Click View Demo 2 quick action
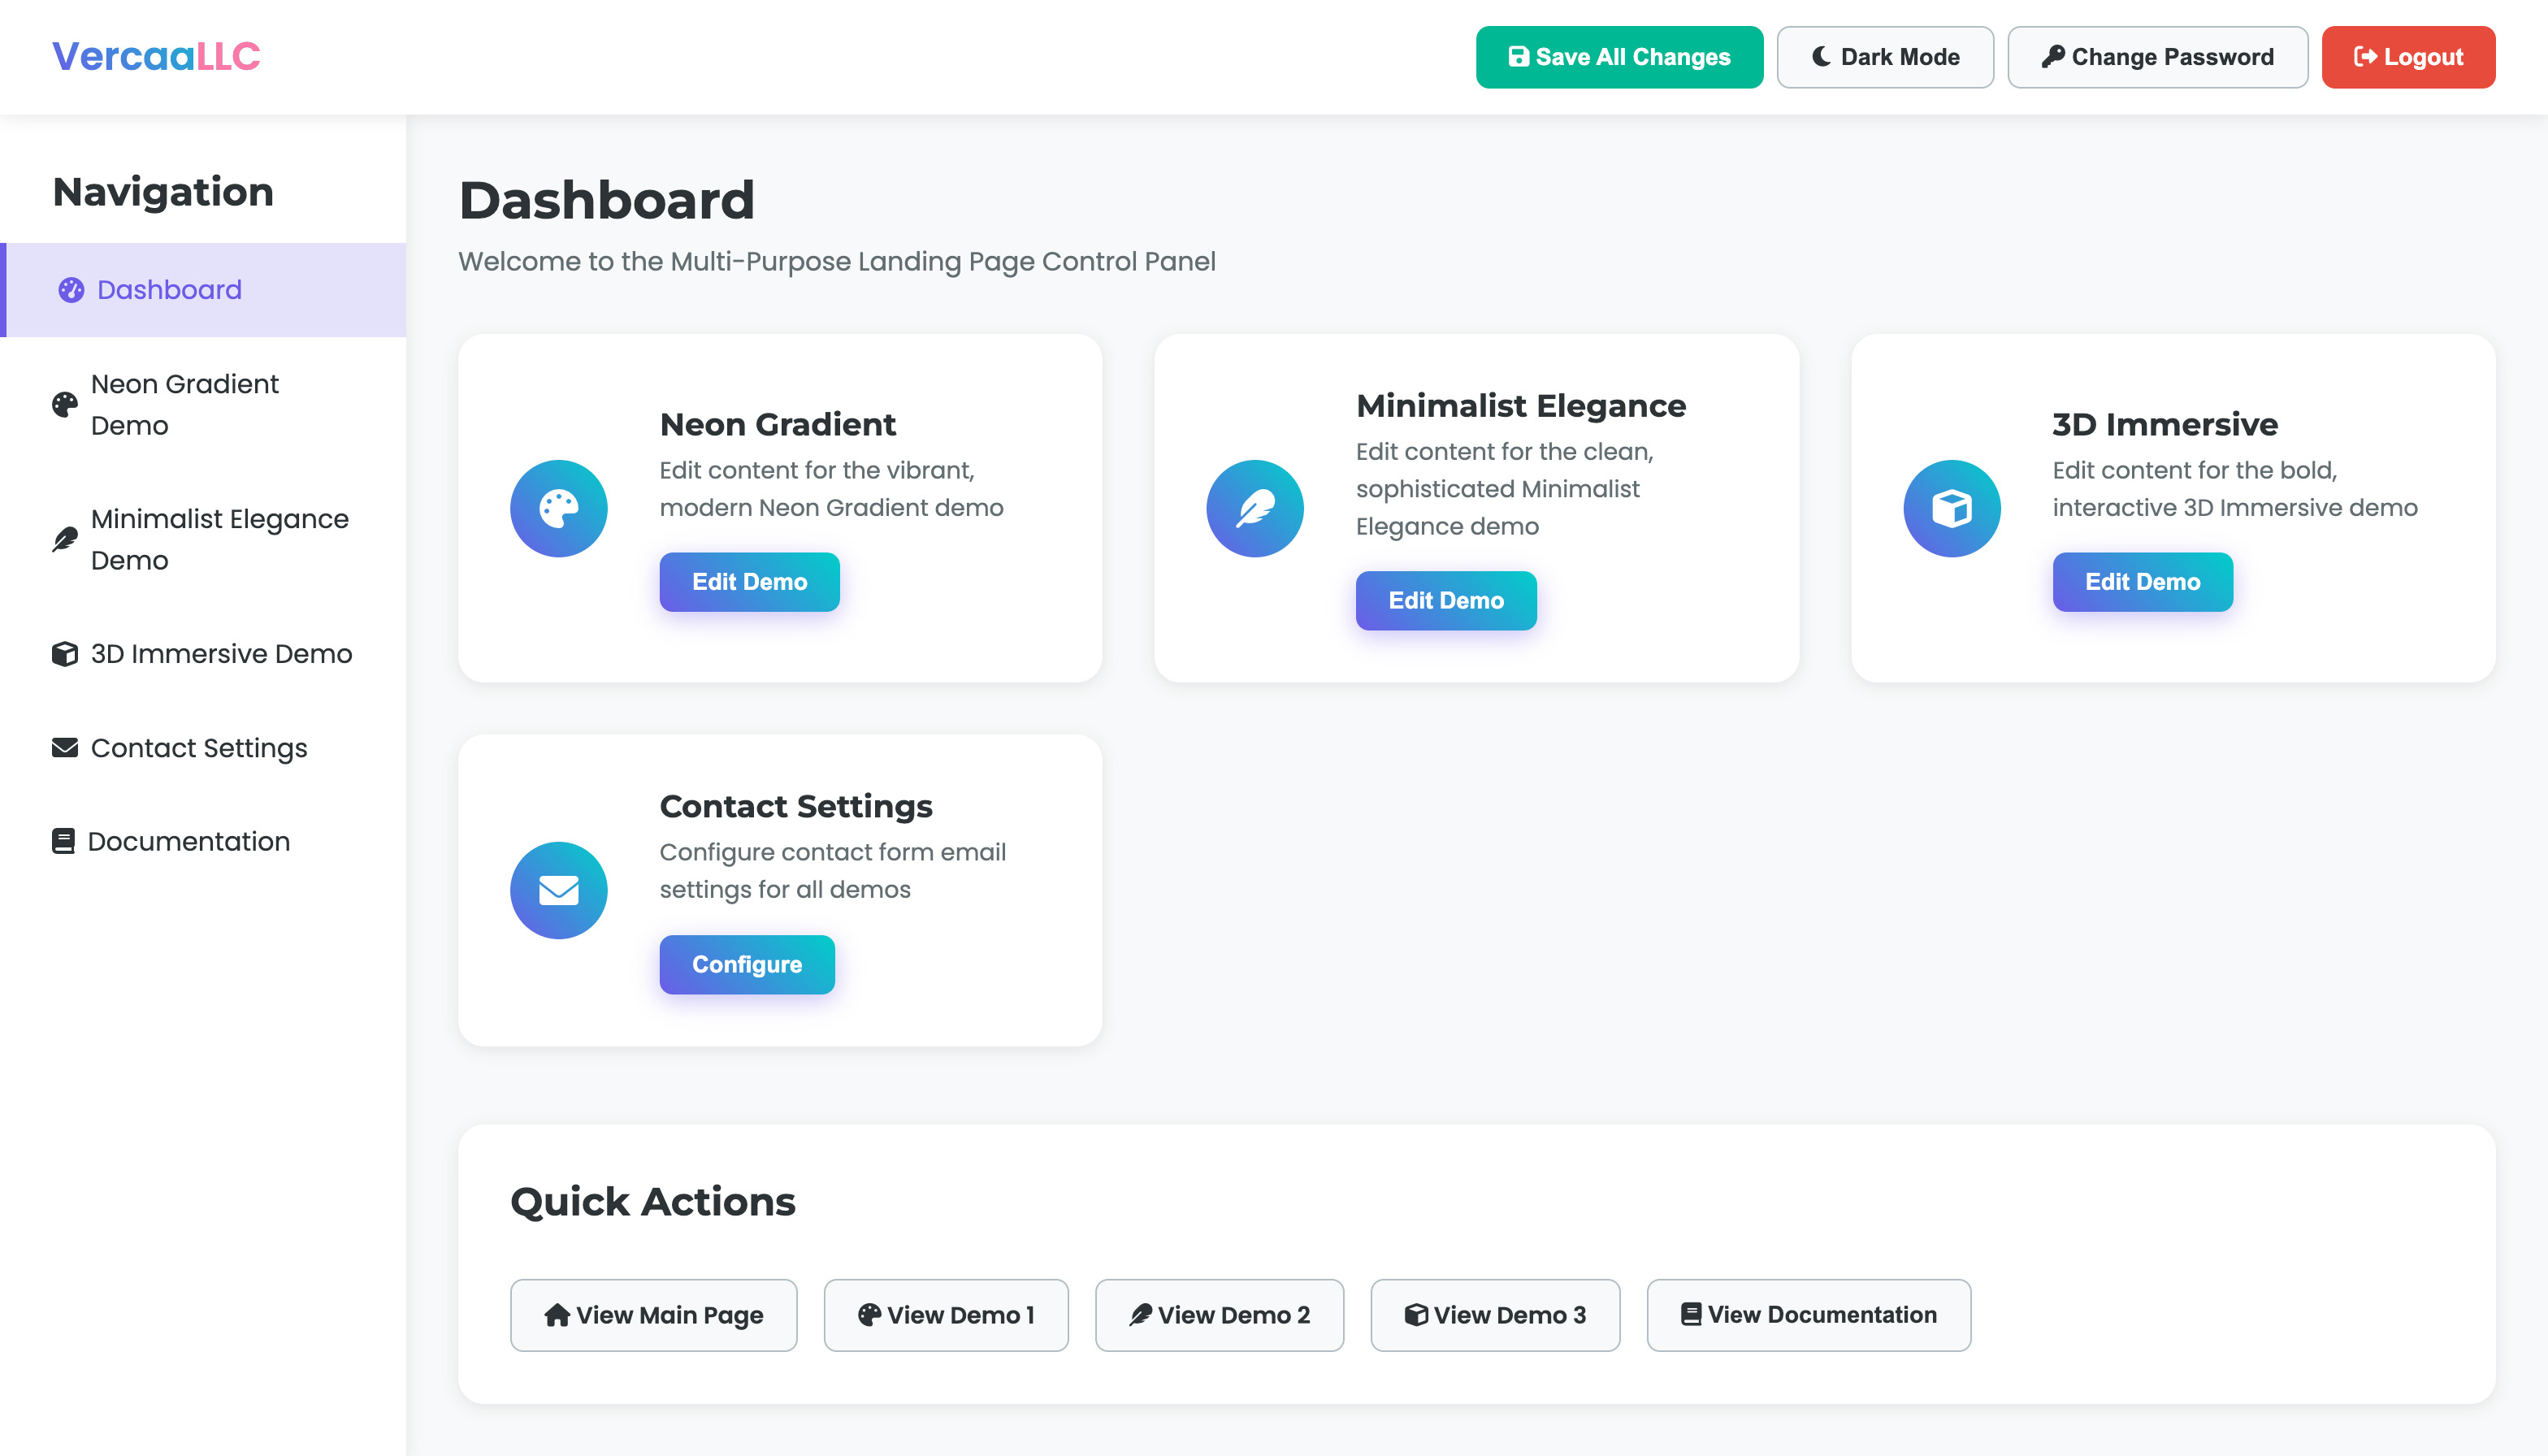 1219,1315
